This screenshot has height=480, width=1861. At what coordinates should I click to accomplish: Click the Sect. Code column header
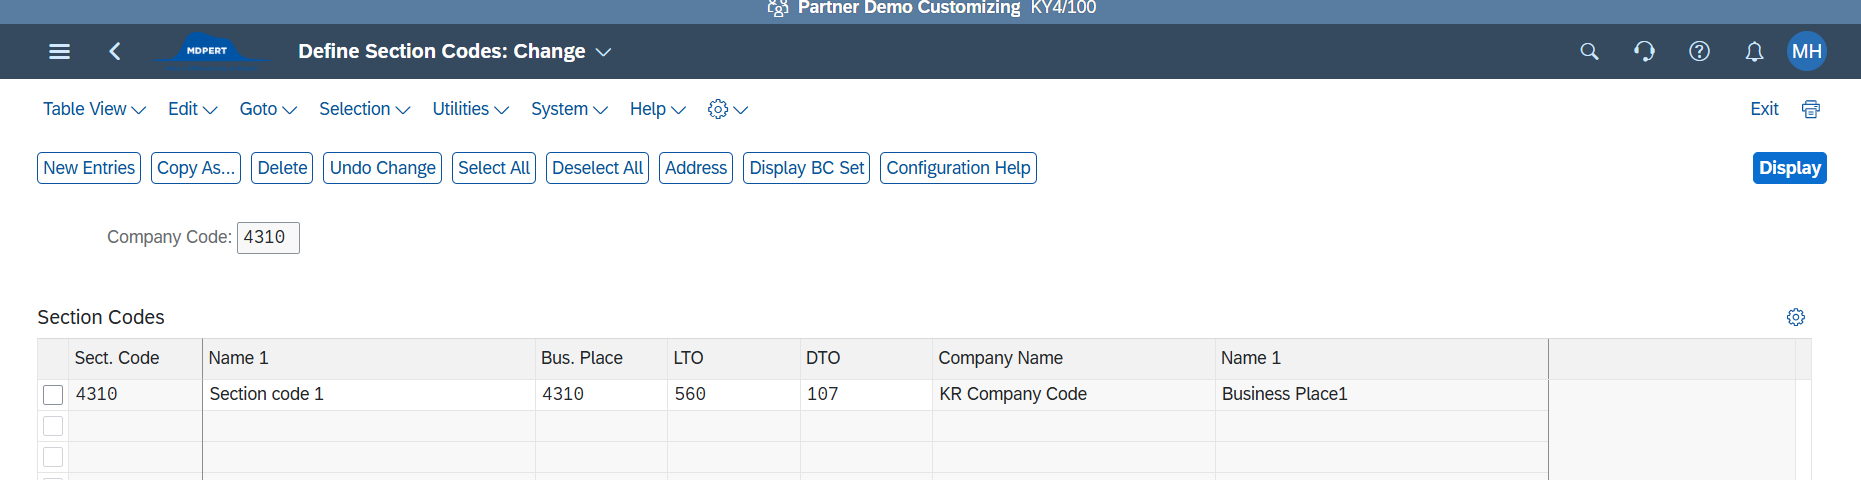(x=135, y=358)
